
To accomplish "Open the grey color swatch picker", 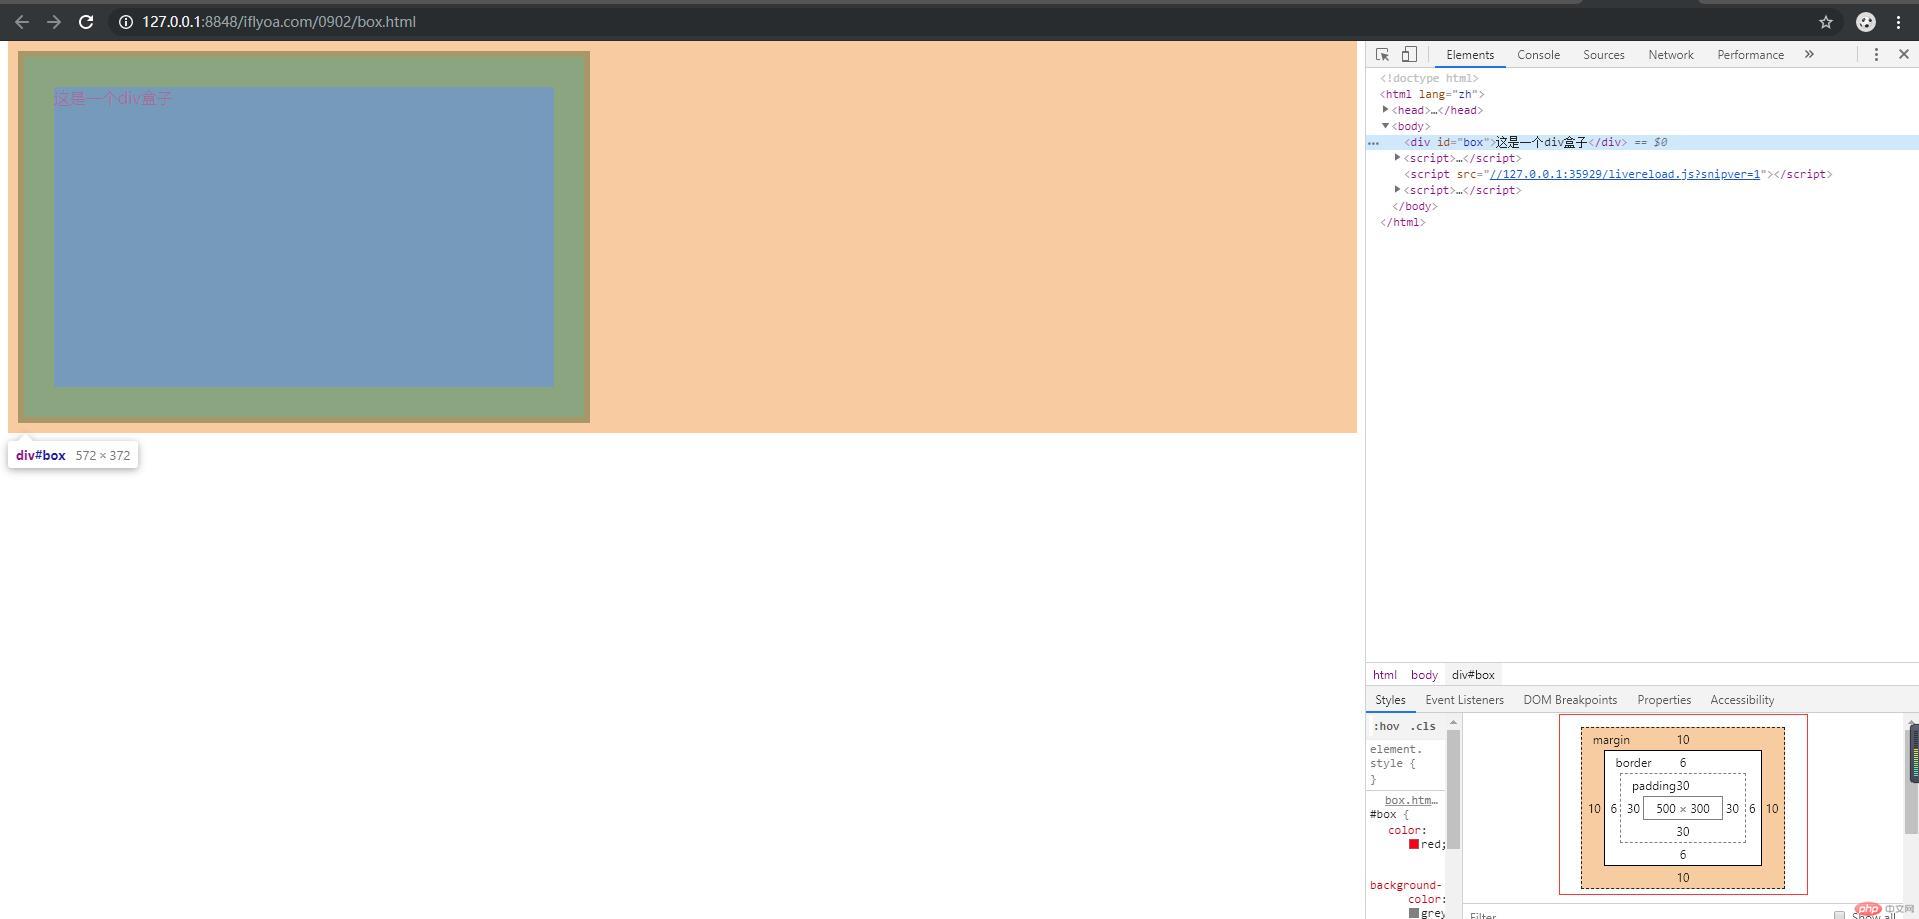I will coord(1414,913).
